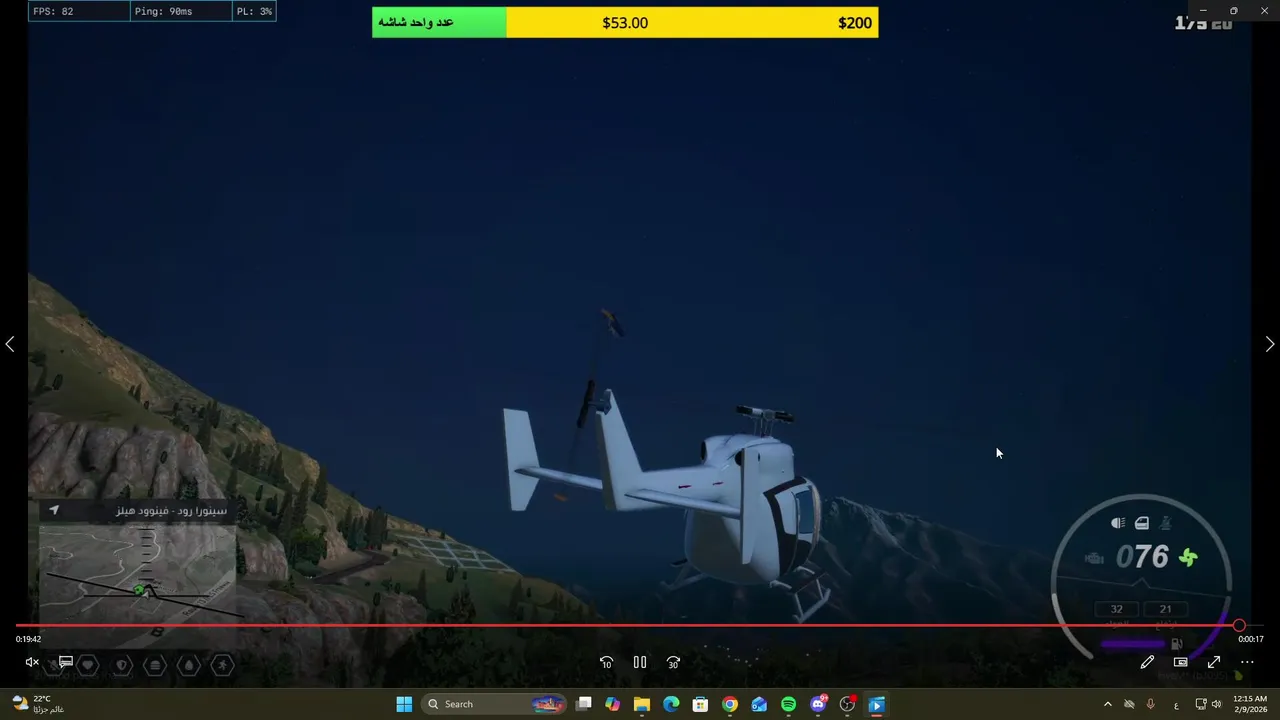Open Discord from the taskbar
This screenshot has height=720, width=1280.
tap(818, 704)
